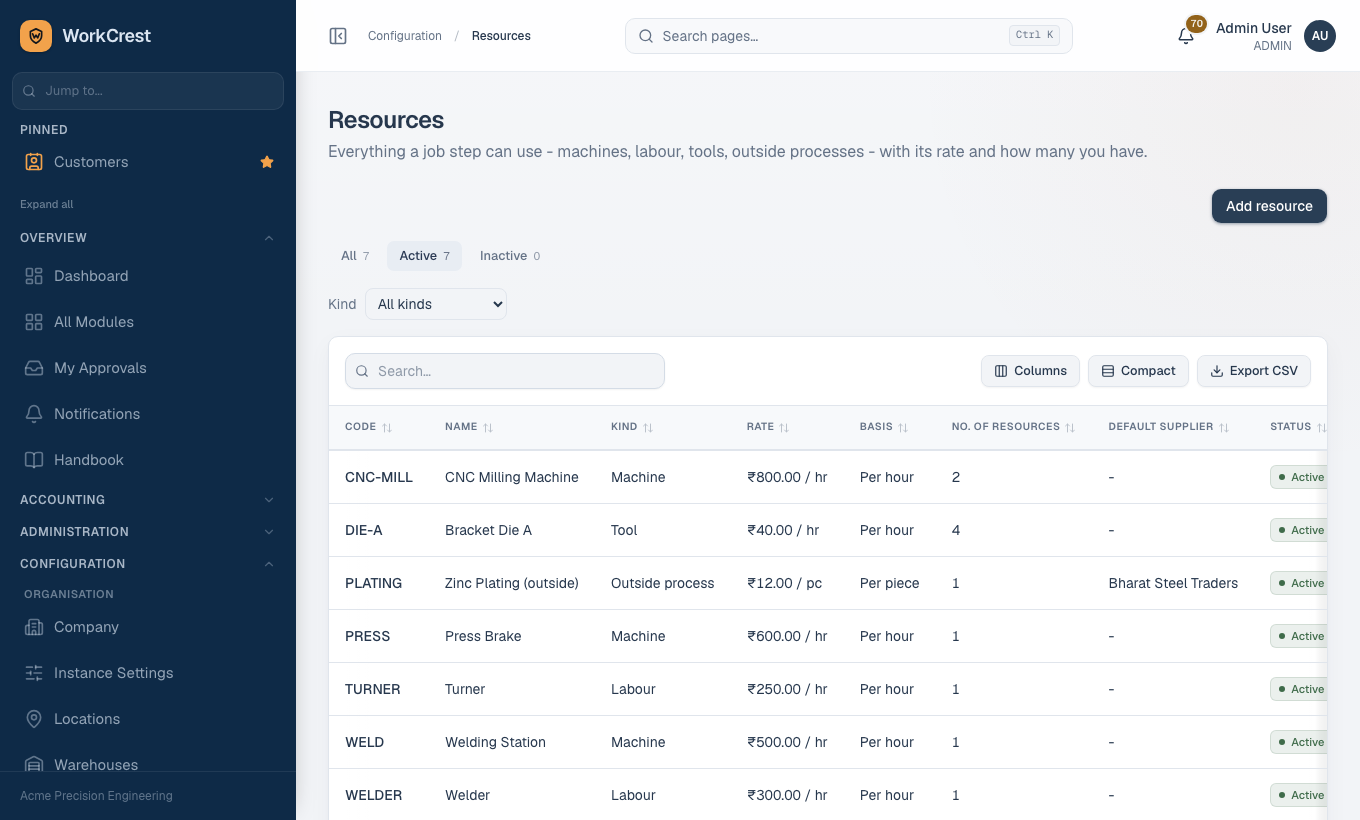This screenshot has width=1360, height=820.
Task: Focus the Search pages field
Action: (849, 36)
